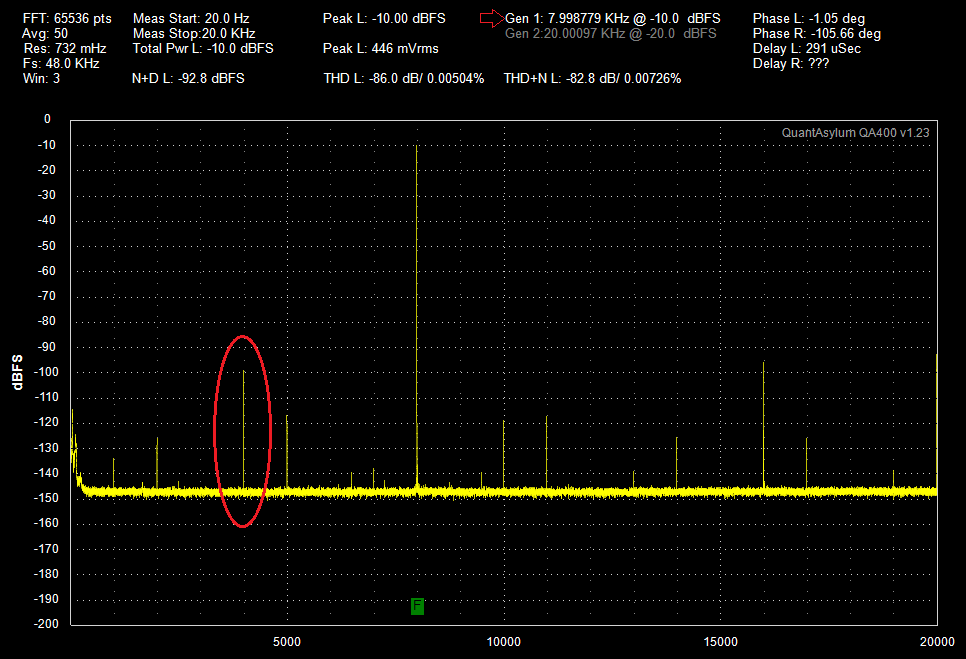The image size is (966, 659).
Task: Click the 10000 frequency axis label
Action: click(503, 641)
